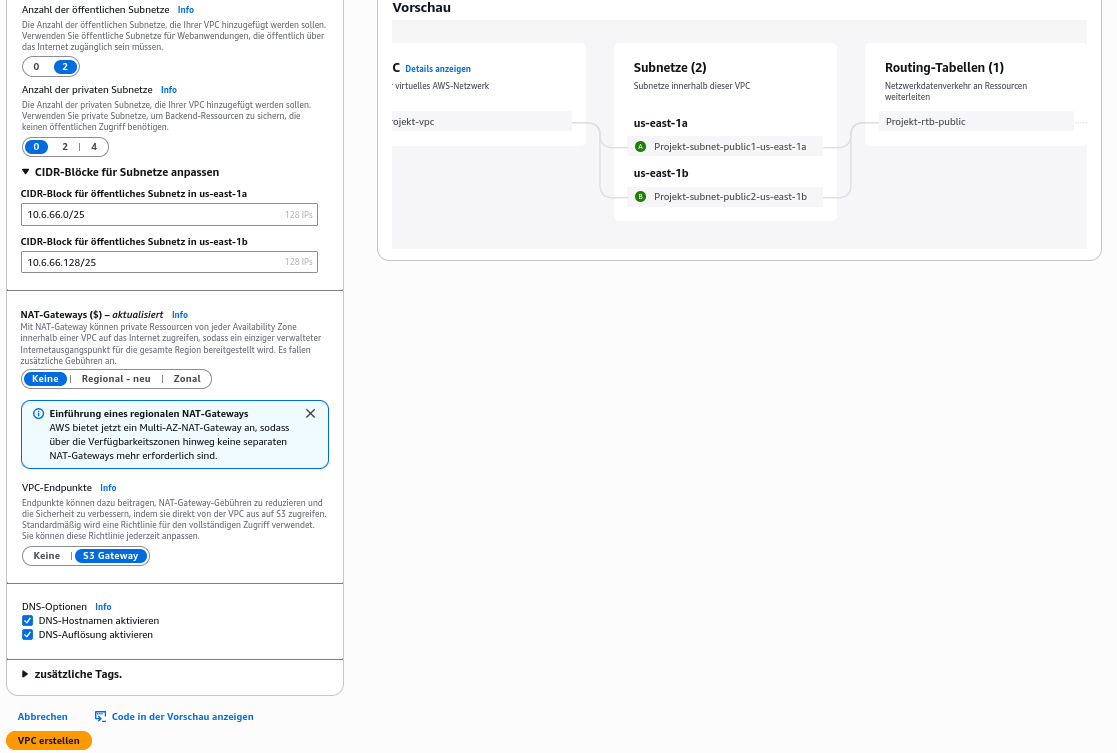The height and width of the screenshot is (753, 1117).
Task: Select "4" private subnets
Action: pos(94,146)
